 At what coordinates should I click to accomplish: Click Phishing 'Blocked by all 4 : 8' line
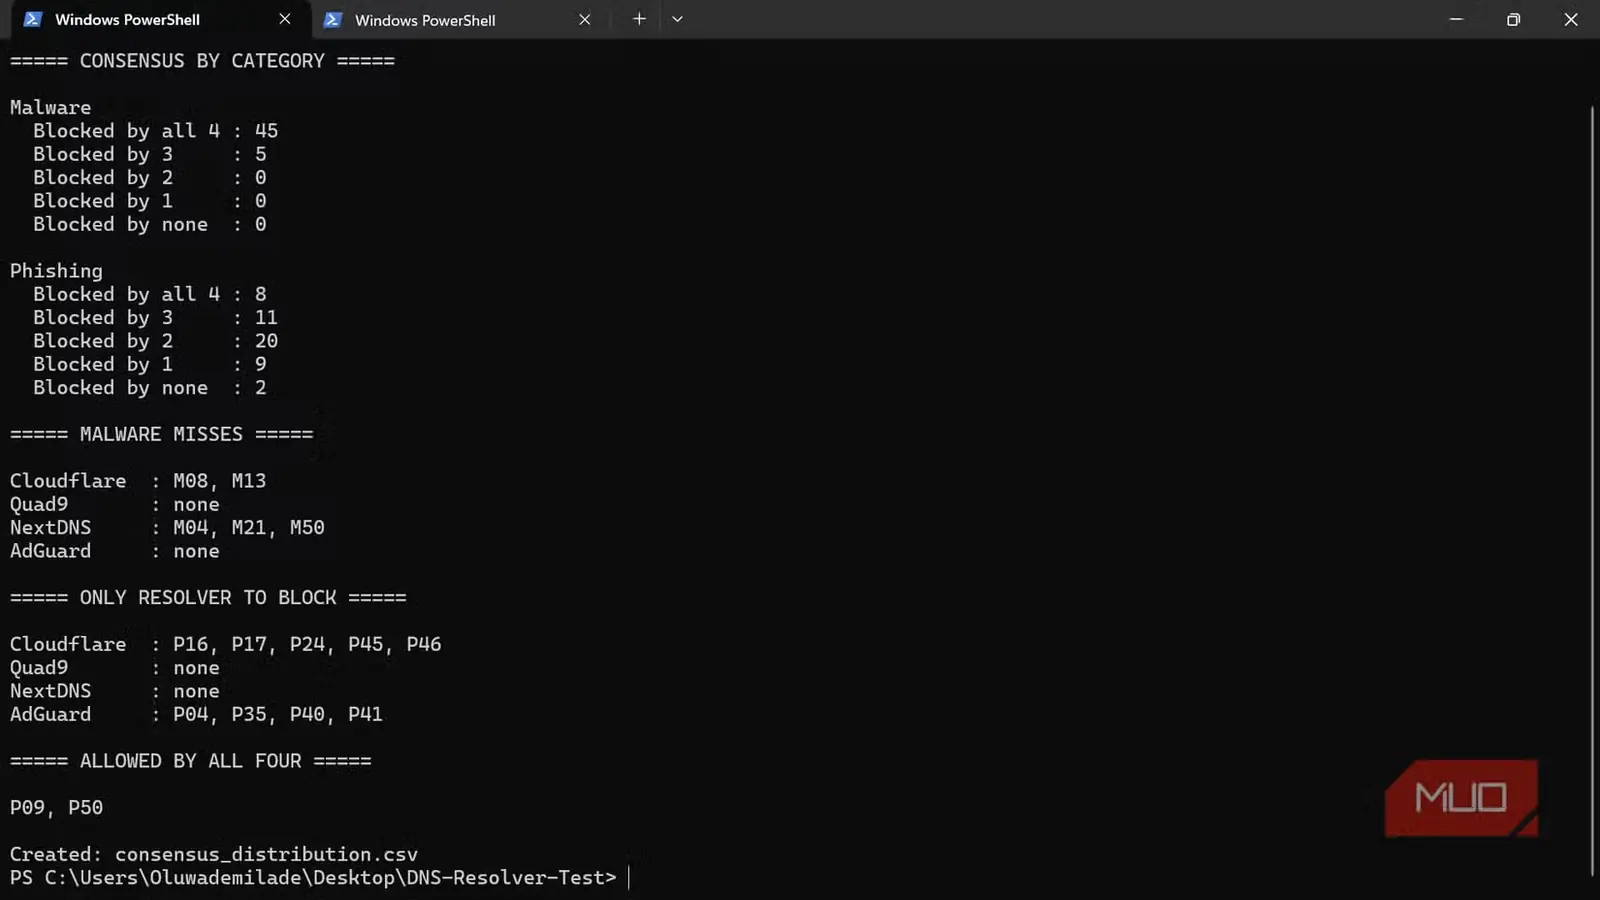point(150,294)
